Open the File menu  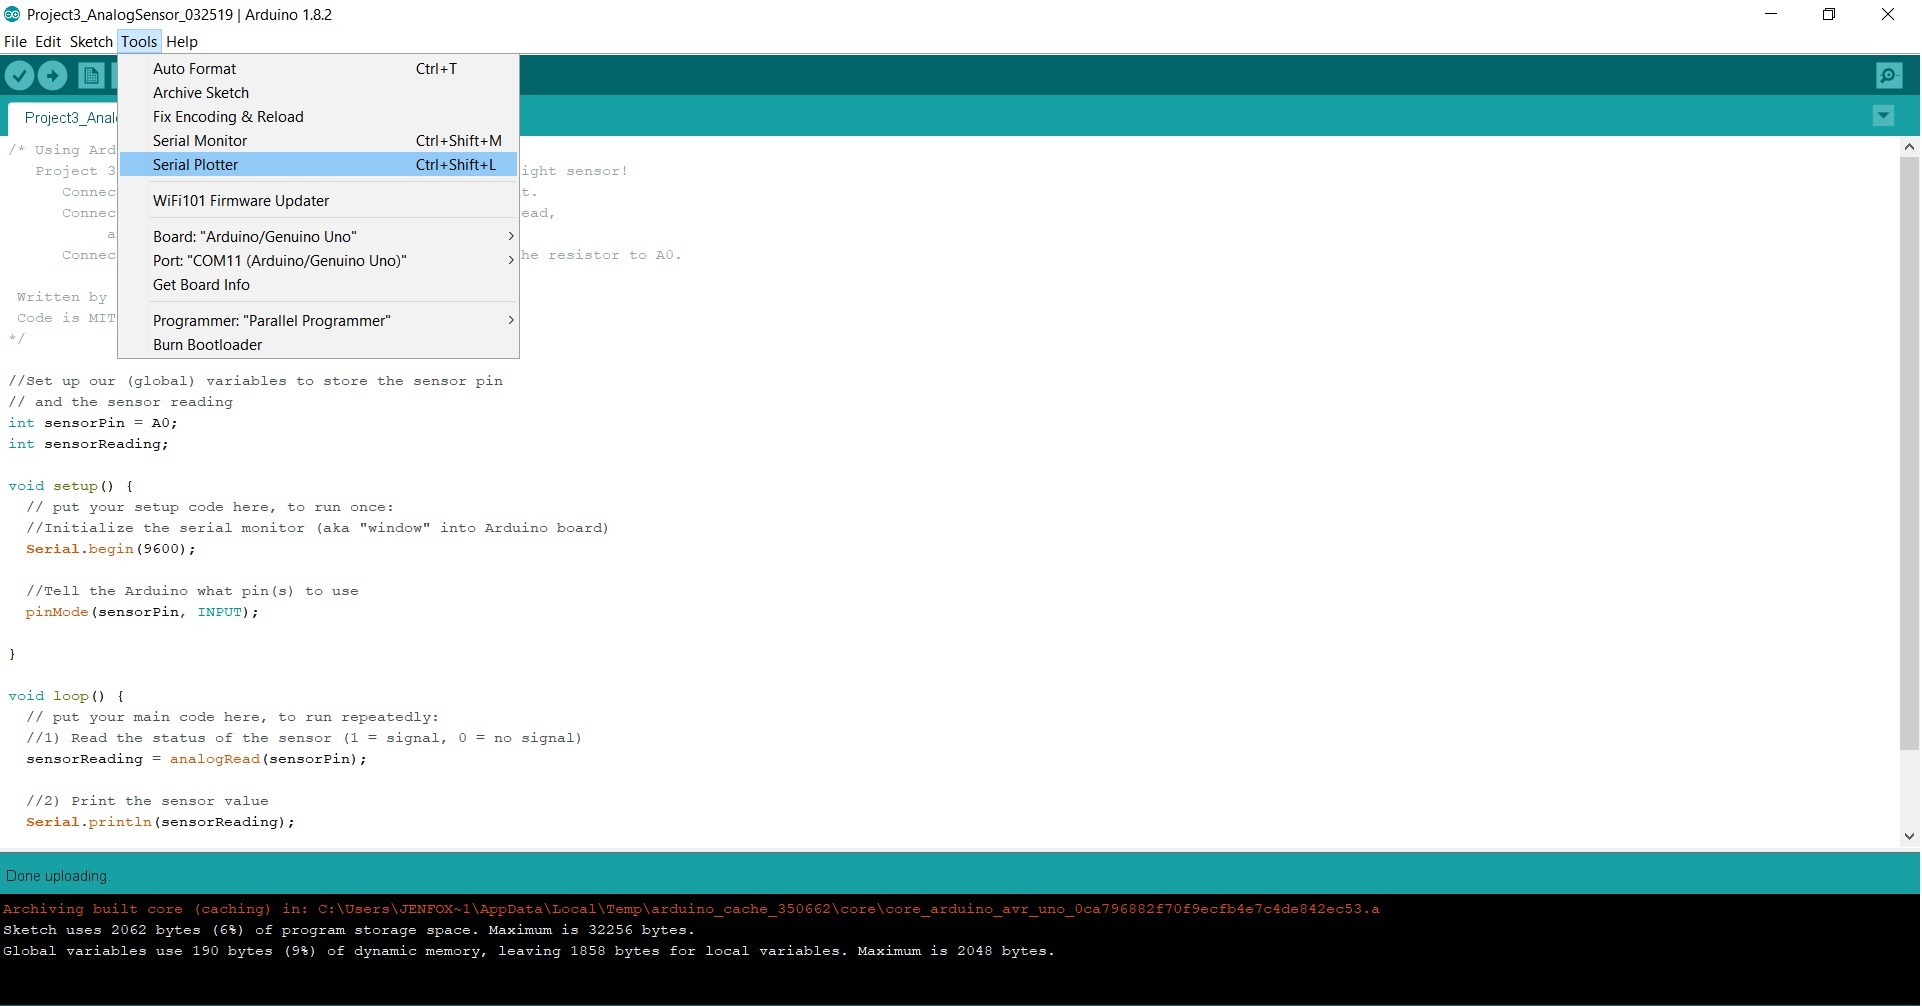(16, 41)
